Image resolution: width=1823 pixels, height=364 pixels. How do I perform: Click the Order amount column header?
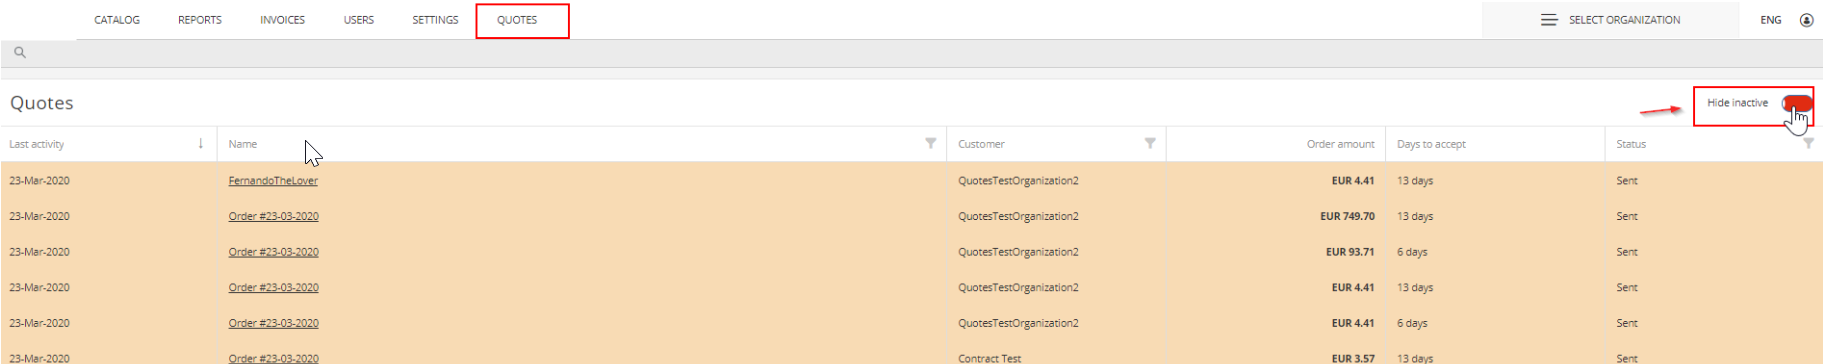1340,144
